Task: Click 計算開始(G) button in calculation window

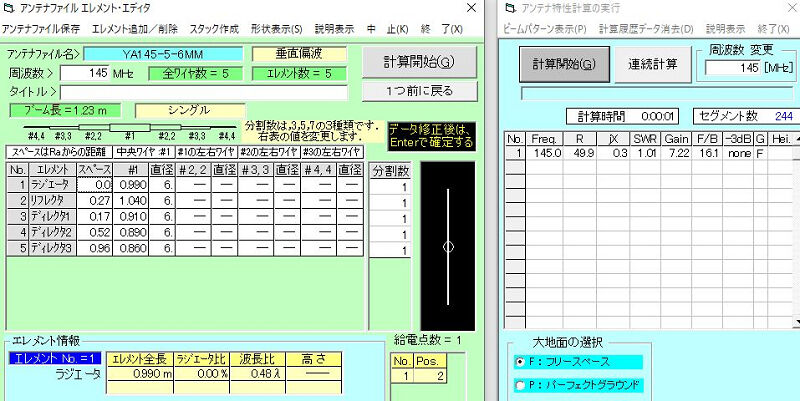Action: click(564, 64)
